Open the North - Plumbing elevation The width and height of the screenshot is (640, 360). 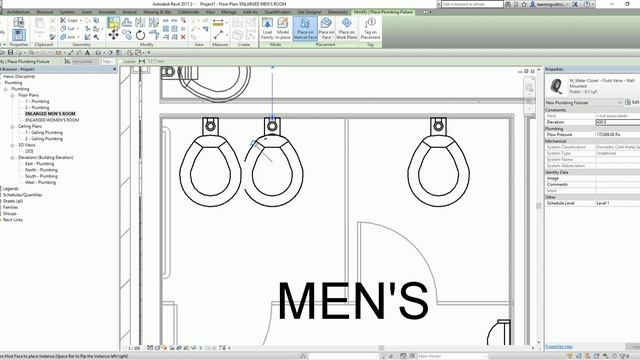pos(41,170)
